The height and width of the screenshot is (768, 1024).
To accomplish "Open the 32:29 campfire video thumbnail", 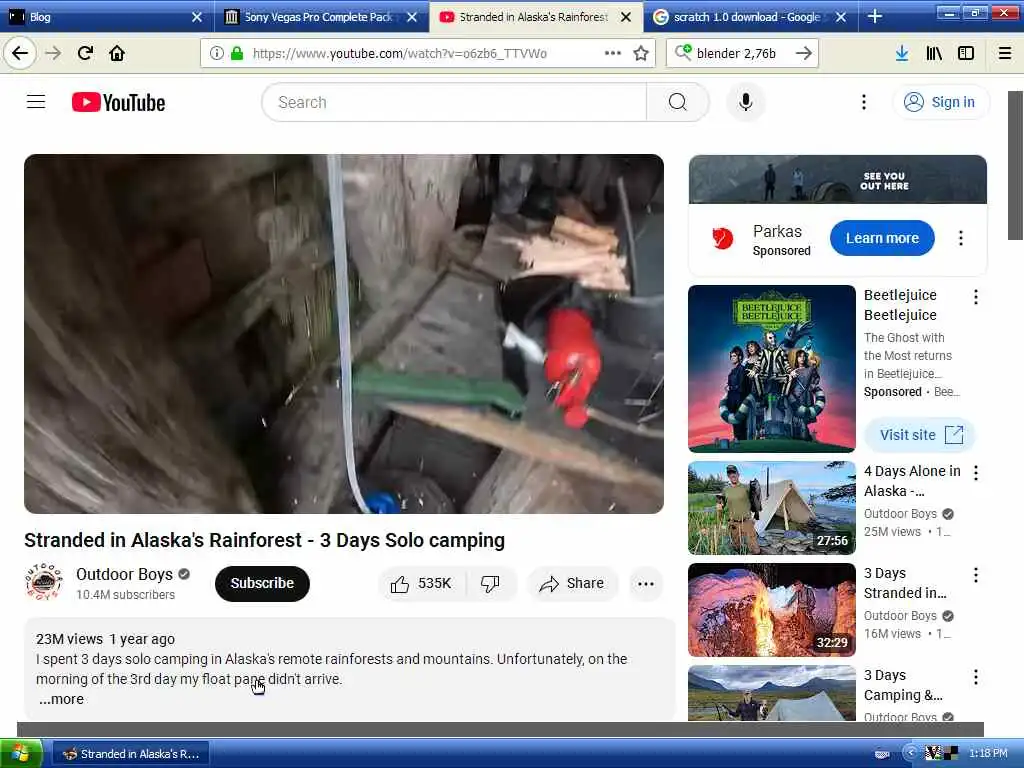I will pyautogui.click(x=771, y=609).
